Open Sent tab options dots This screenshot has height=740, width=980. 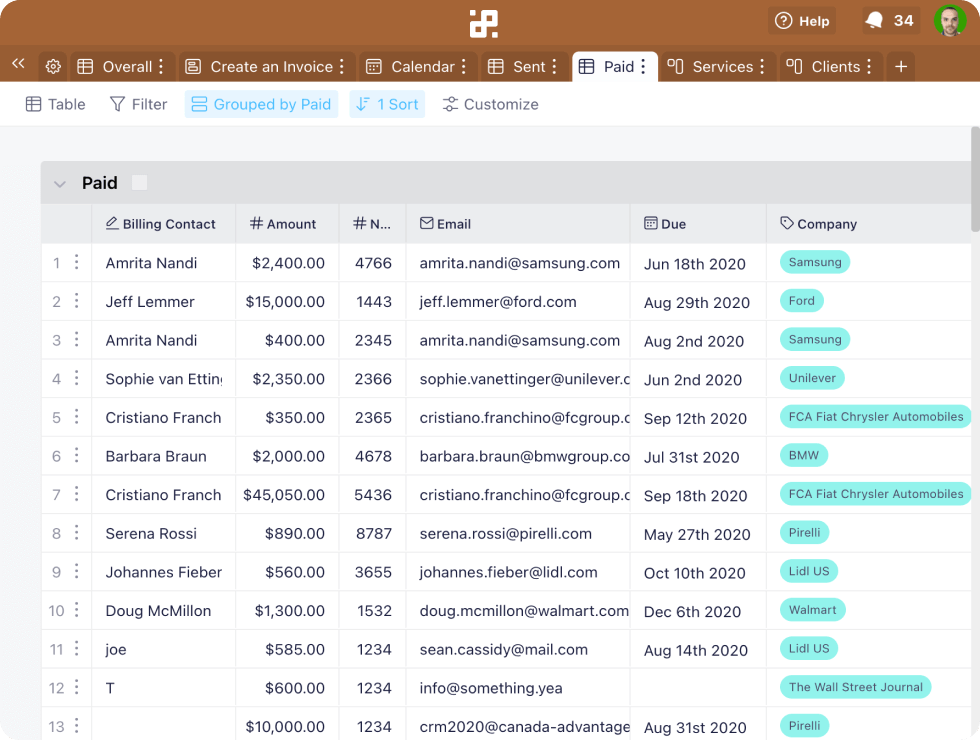(554, 66)
